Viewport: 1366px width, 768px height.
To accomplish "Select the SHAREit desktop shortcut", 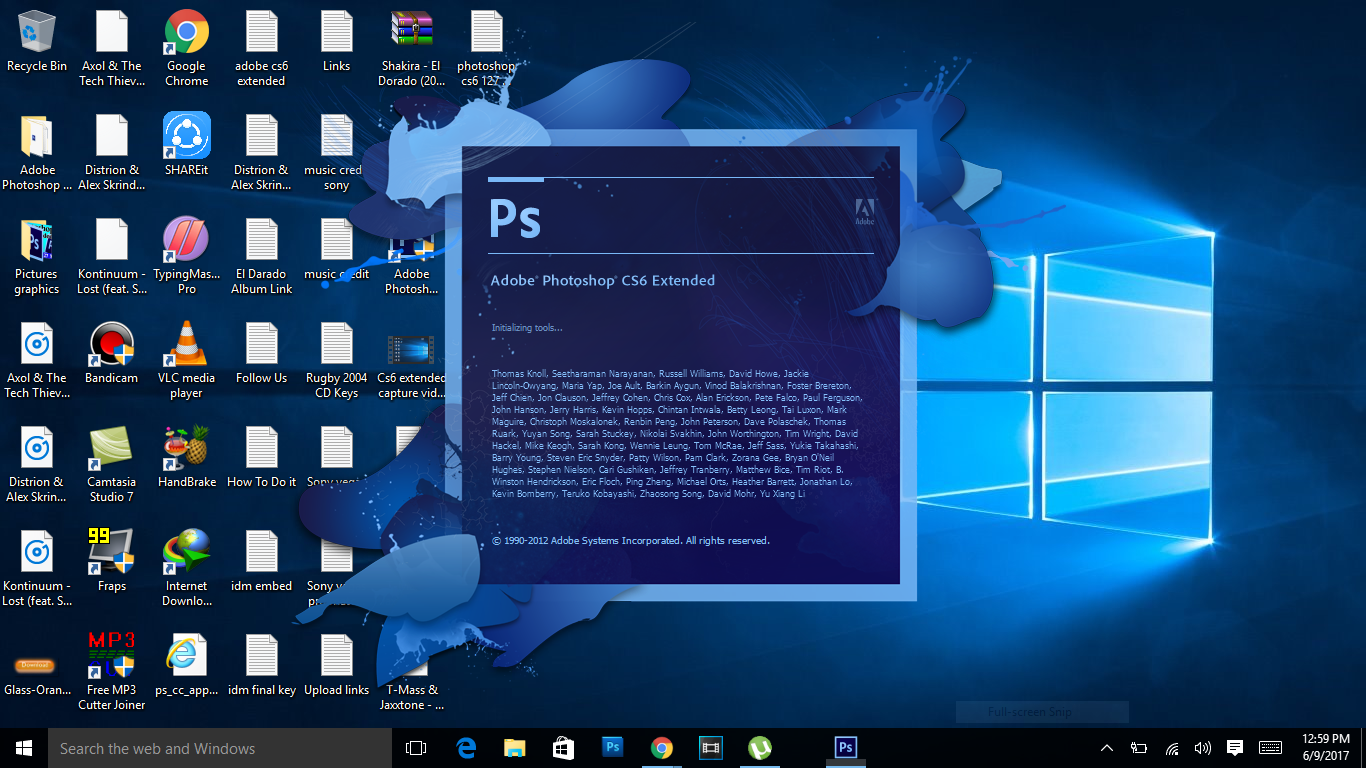I will 187,145.
